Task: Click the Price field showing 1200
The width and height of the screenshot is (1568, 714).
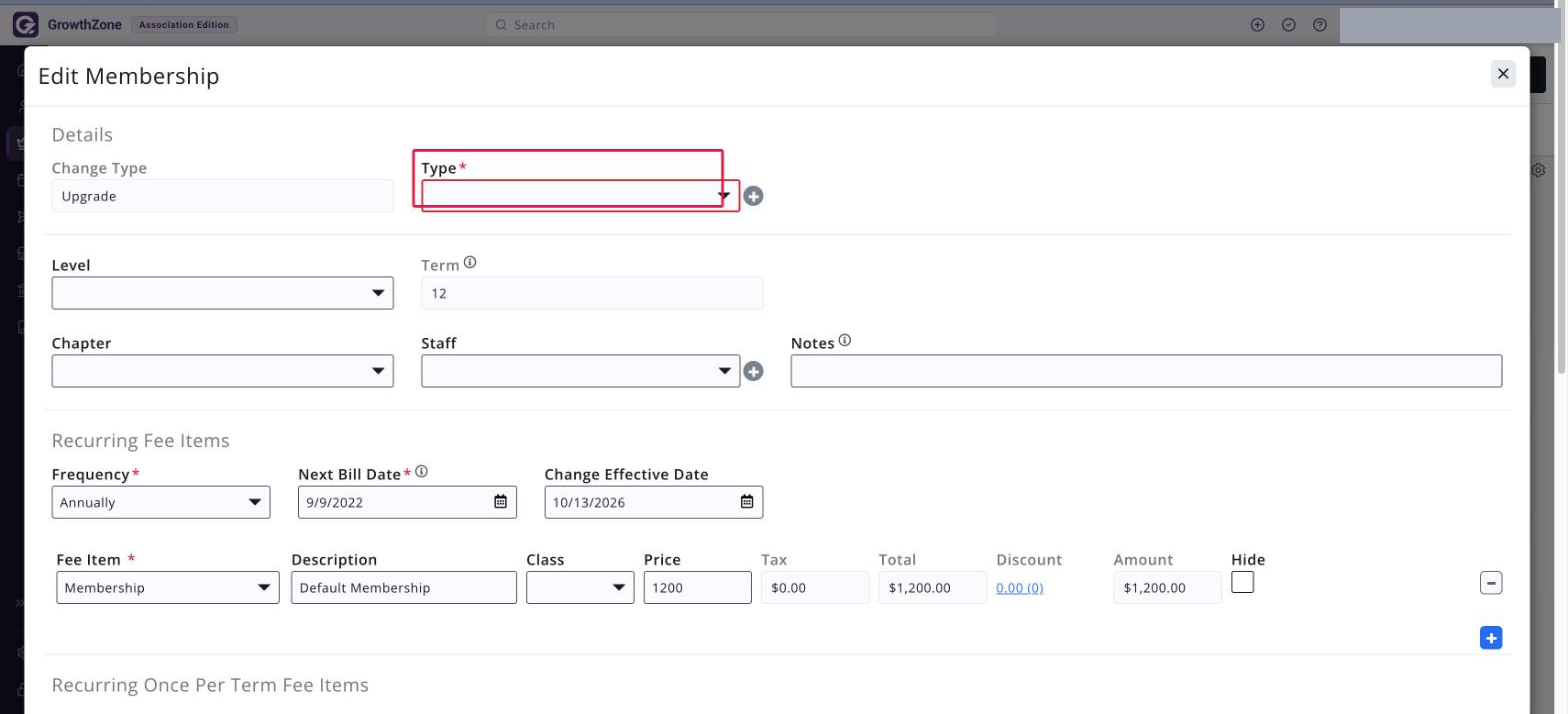Action: (x=698, y=588)
